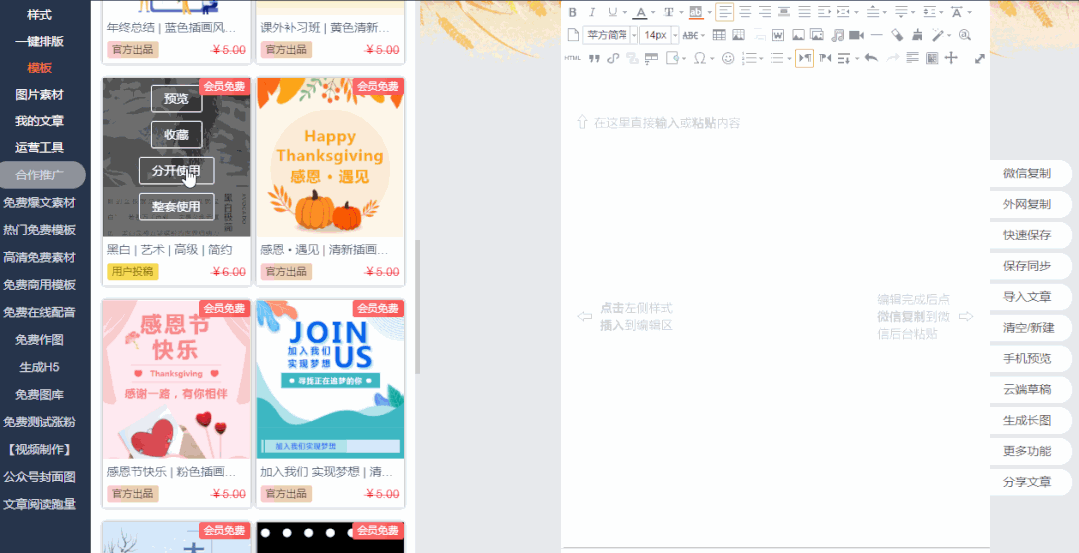This screenshot has height=553, width=1079.
Task: Toggle left-to-right paragraph direction
Action: tap(804, 58)
